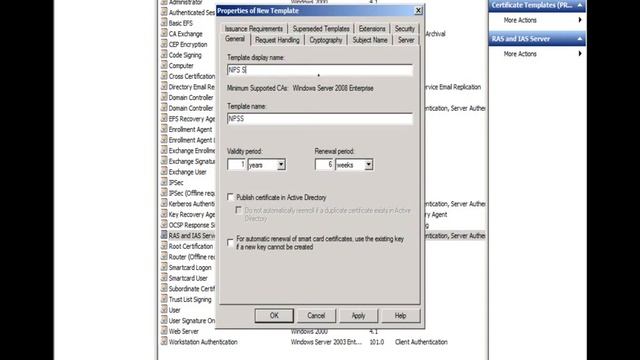Click the Authenticated Session template icon

pyautogui.click(x=164, y=12)
